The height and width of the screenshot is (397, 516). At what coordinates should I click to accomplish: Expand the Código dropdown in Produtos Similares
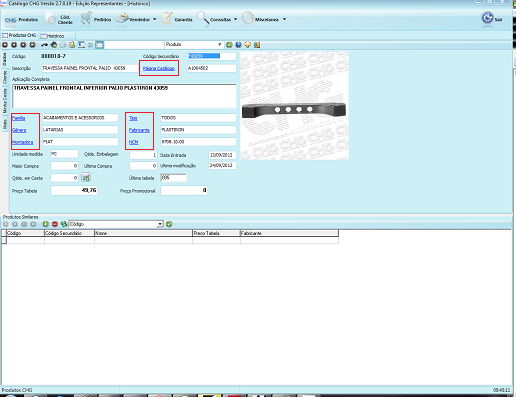pos(160,224)
